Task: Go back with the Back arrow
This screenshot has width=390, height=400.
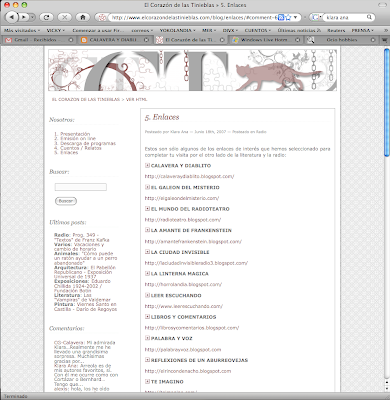Action: click(x=12, y=17)
